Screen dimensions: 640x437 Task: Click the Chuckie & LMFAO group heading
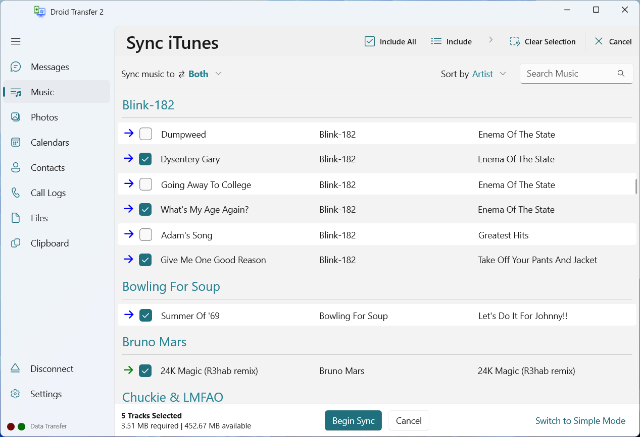(x=173, y=397)
